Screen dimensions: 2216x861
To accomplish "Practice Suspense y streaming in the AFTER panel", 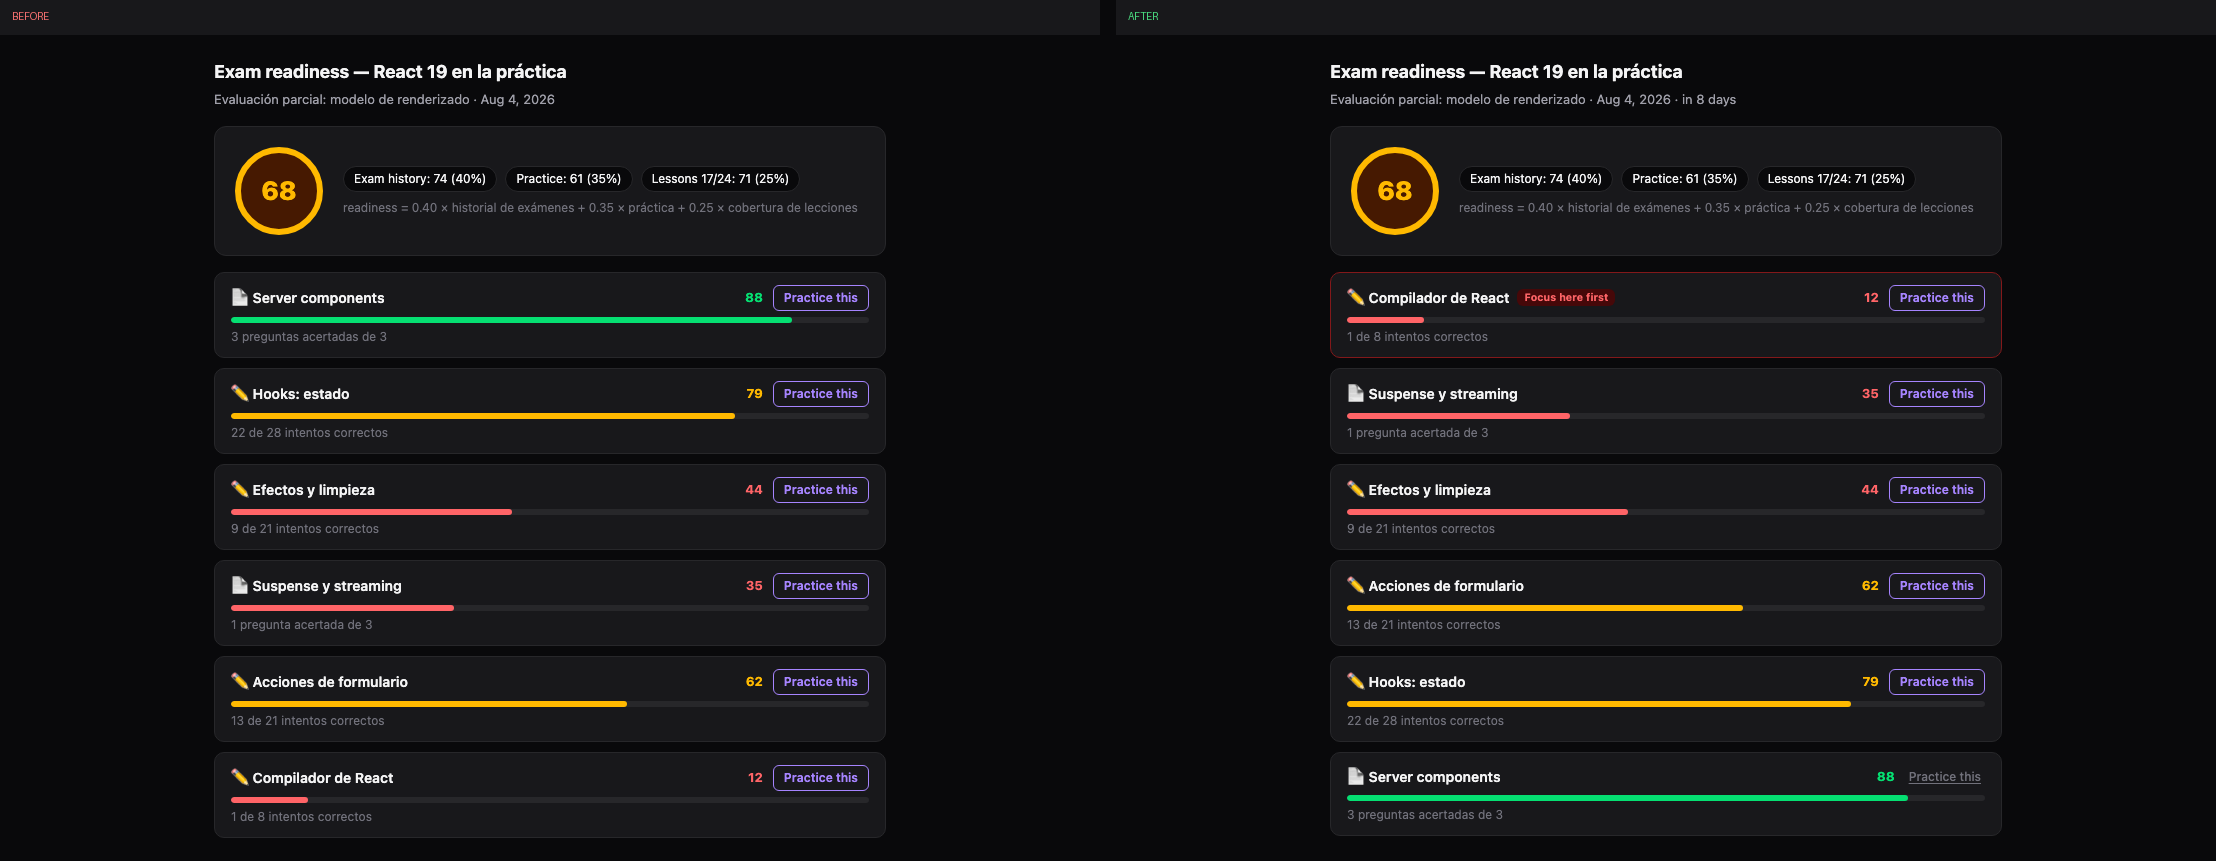I will pos(1937,394).
